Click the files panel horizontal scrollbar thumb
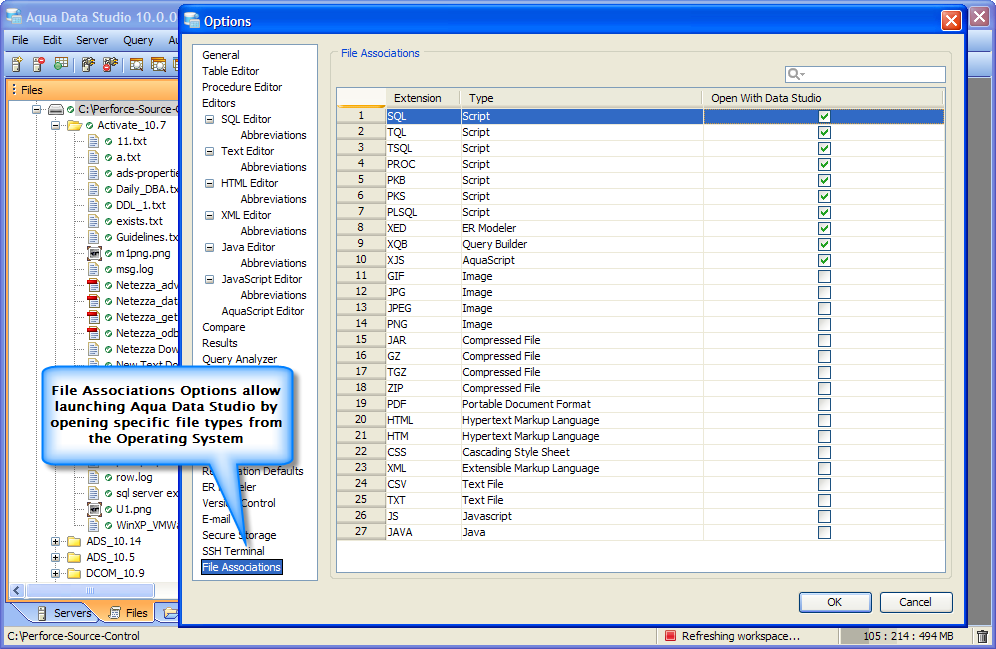The image size is (996, 649). 90,591
